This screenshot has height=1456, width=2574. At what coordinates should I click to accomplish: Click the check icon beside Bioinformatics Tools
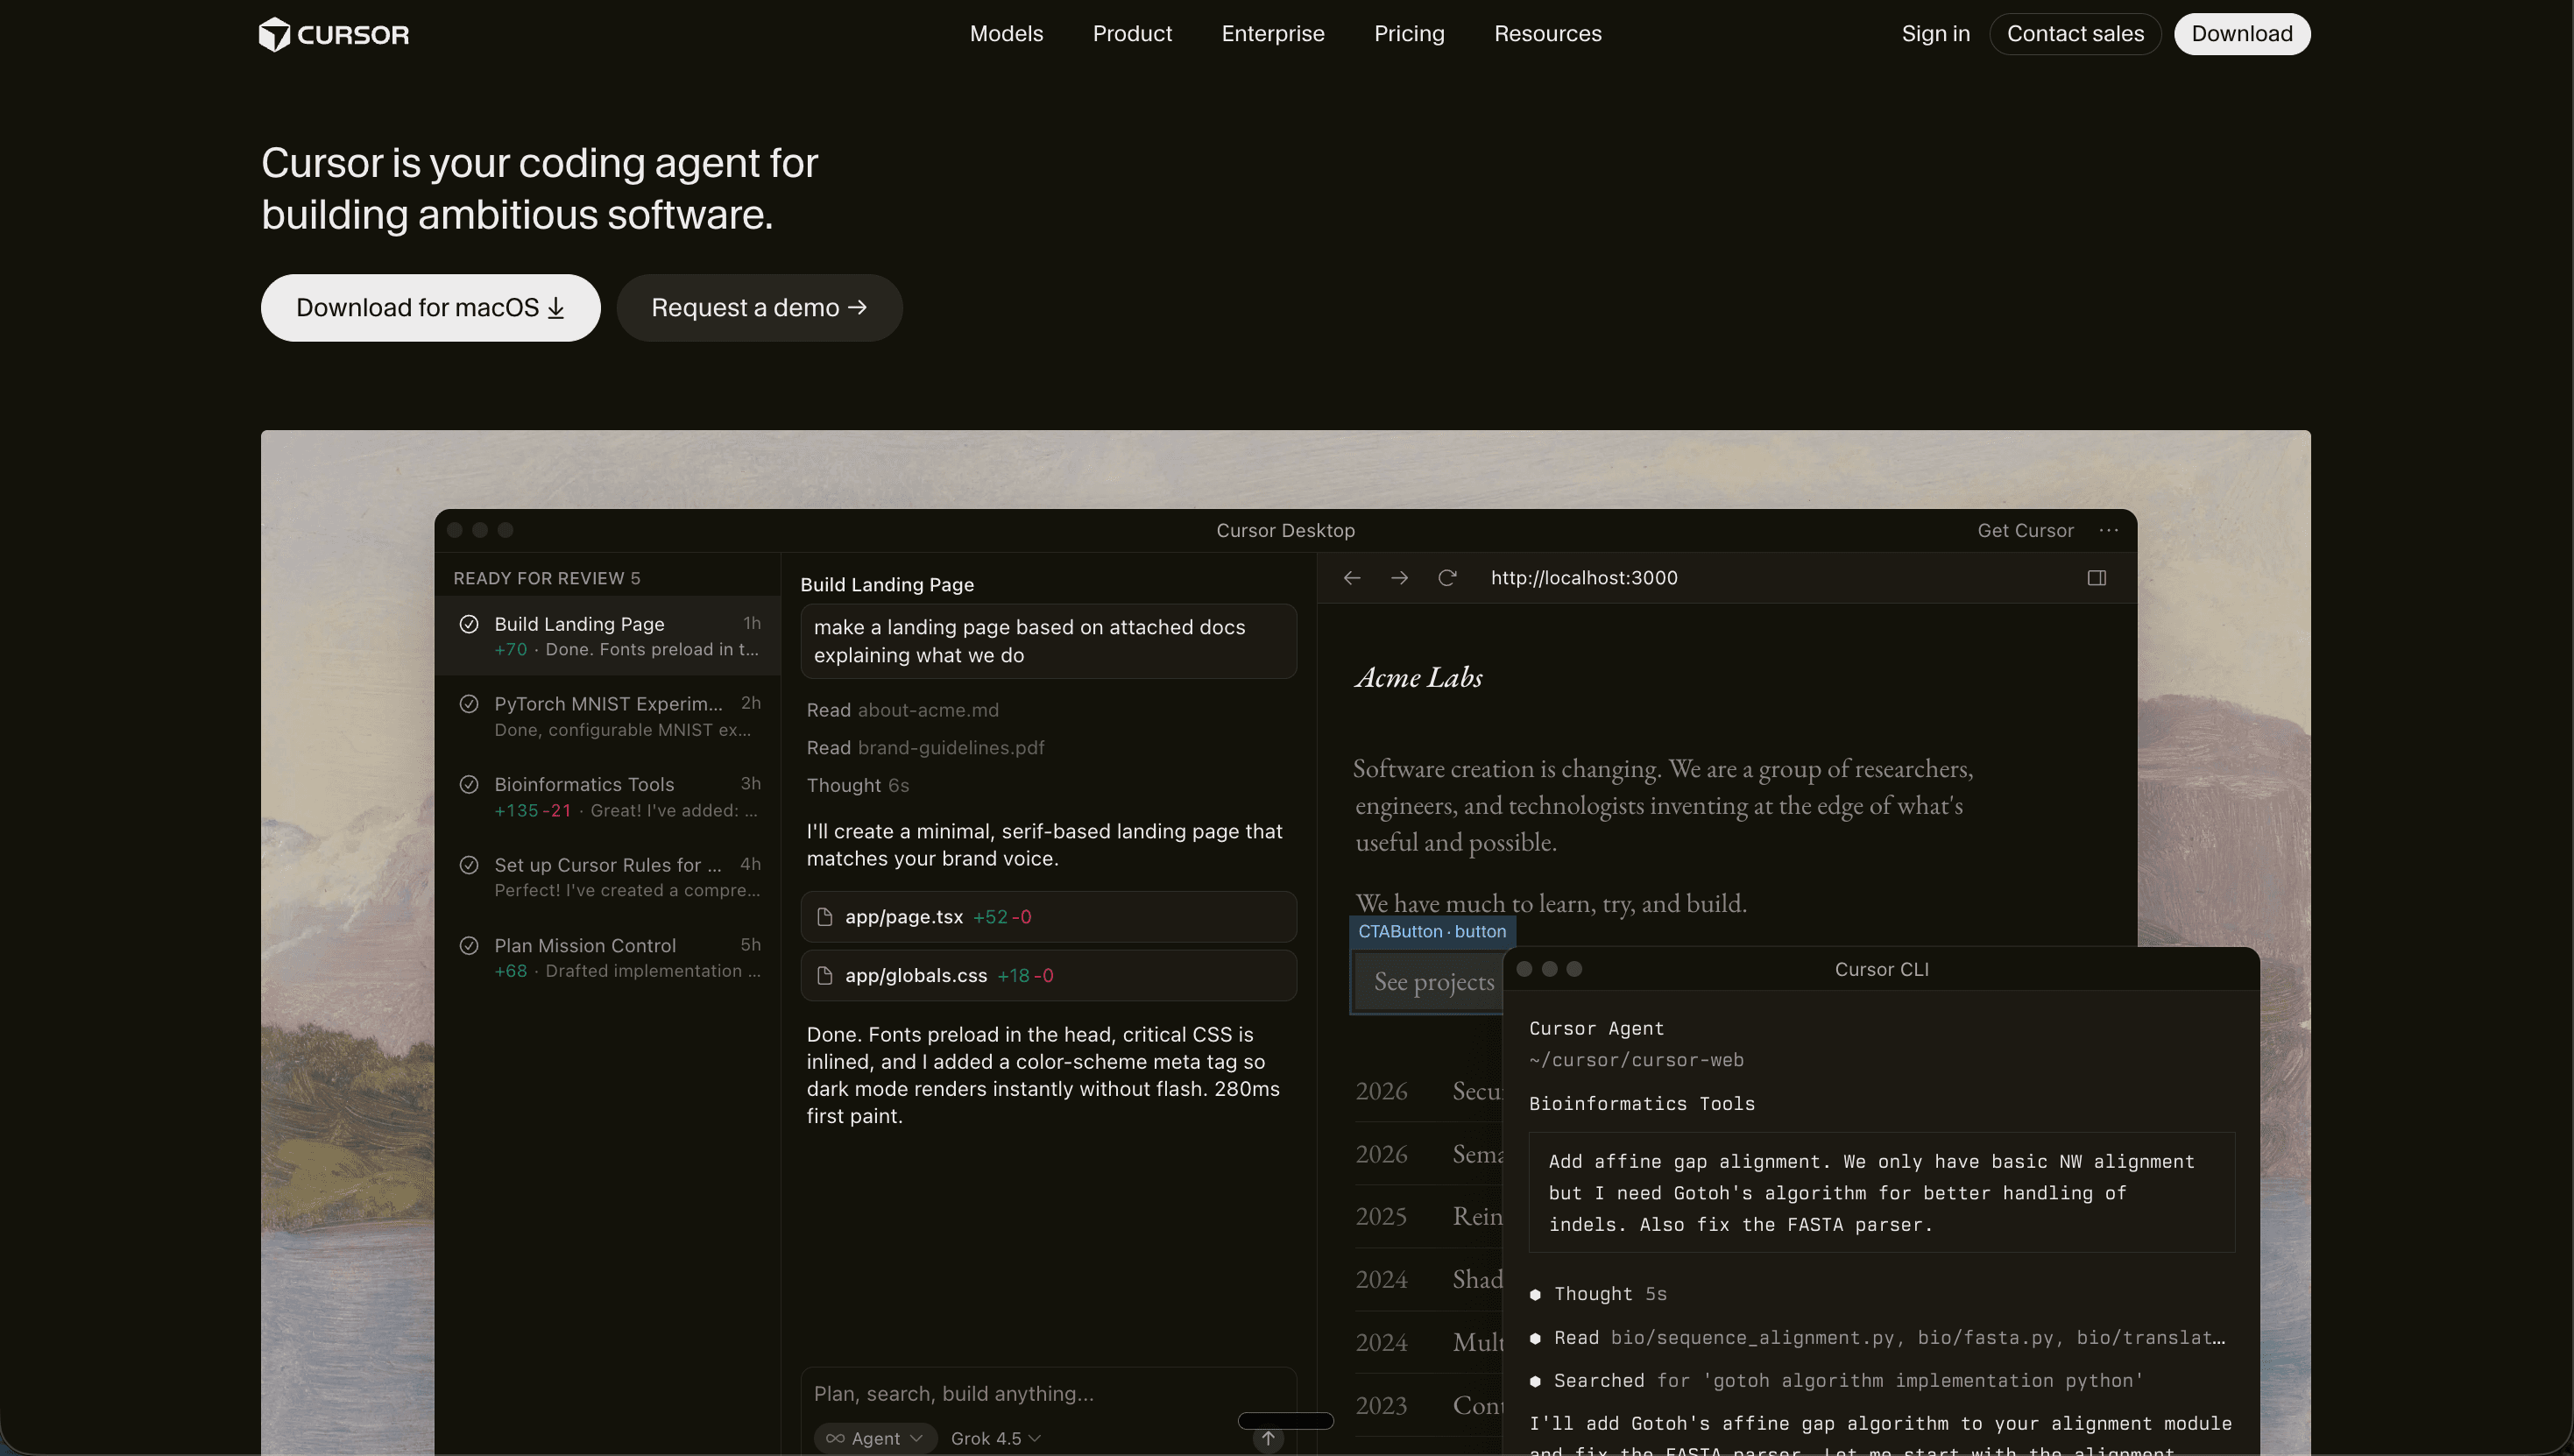point(469,784)
